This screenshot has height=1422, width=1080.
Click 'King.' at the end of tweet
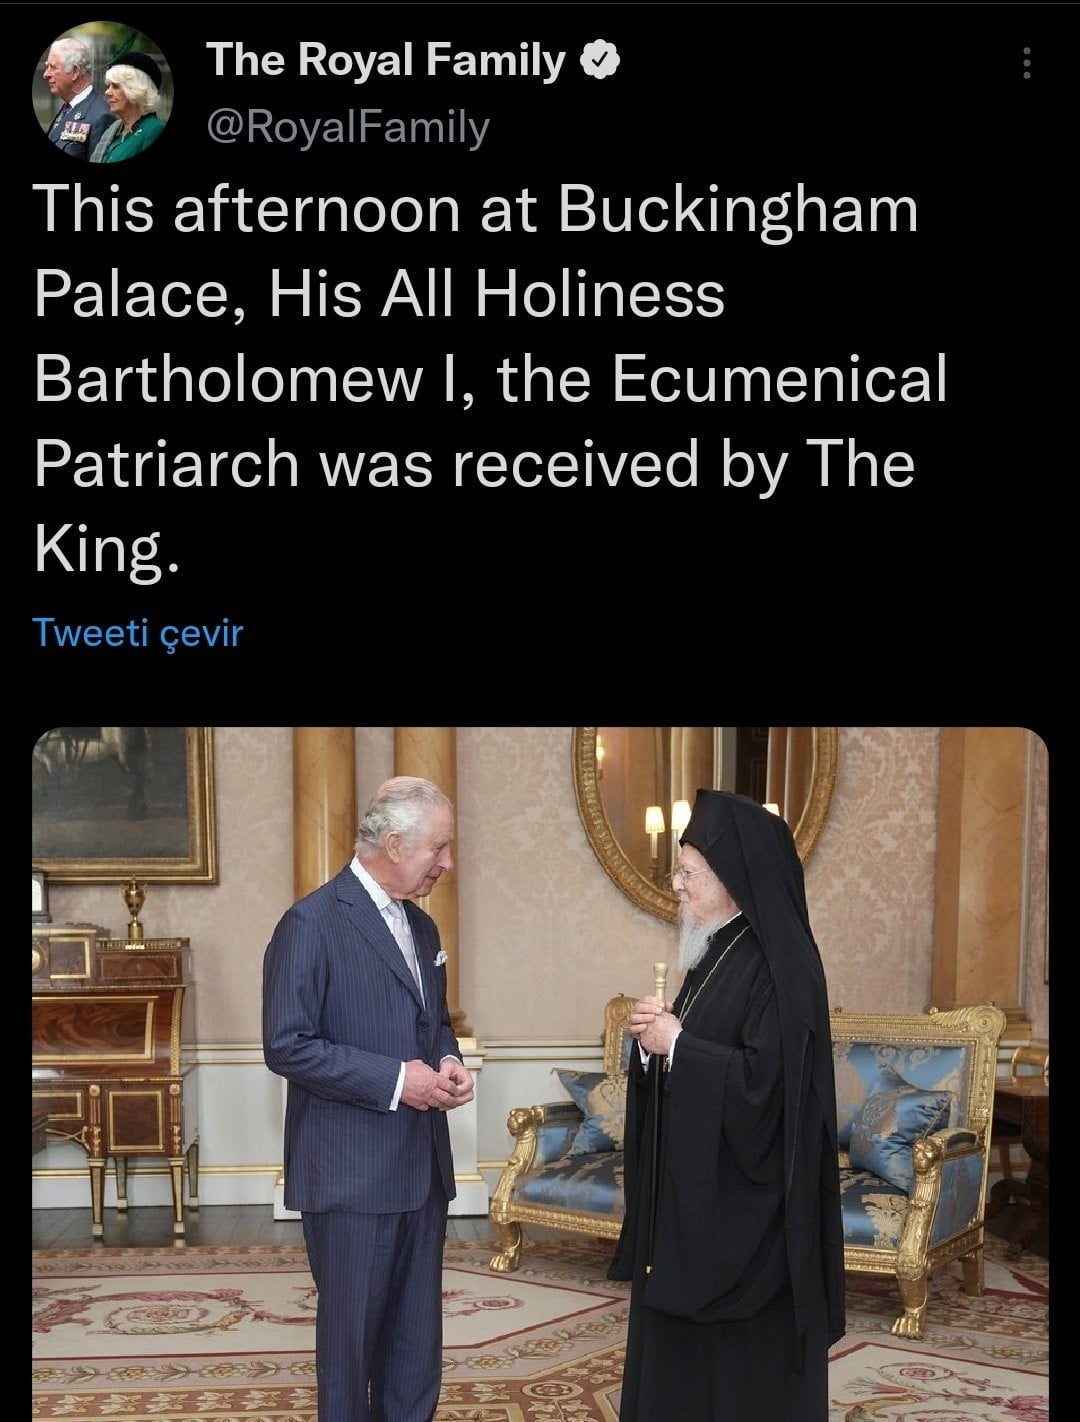click(107, 552)
